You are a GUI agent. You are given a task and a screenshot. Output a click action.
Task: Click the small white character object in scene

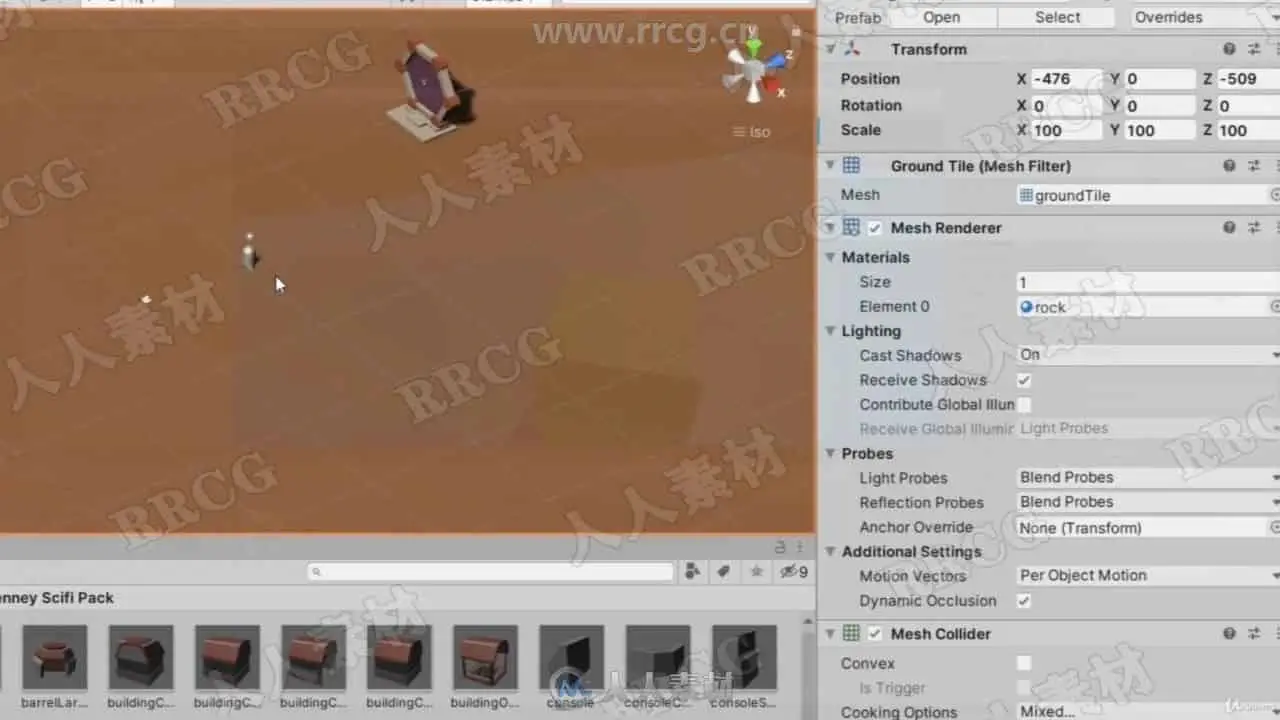pyautogui.click(x=249, y=253)
